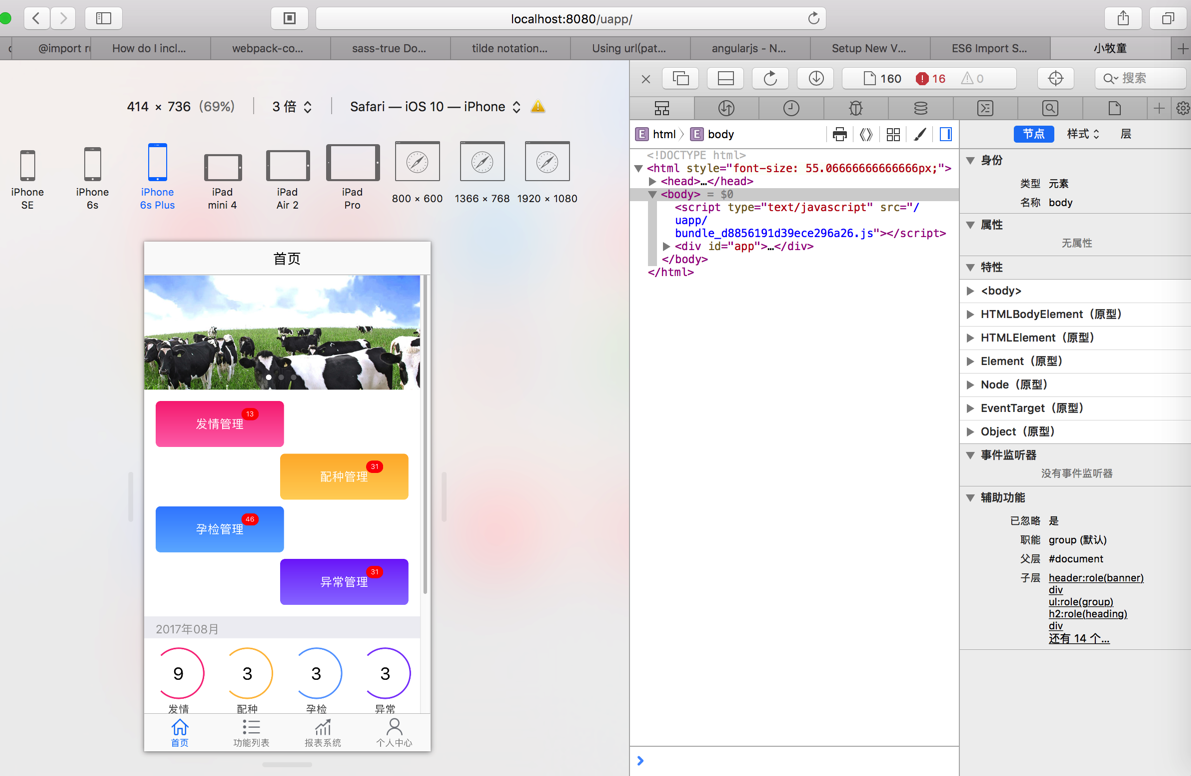Expand the EventTarget (原型) row
Image resolution: width=1191 pixels, height=776 pixels.
pos(971,408)
